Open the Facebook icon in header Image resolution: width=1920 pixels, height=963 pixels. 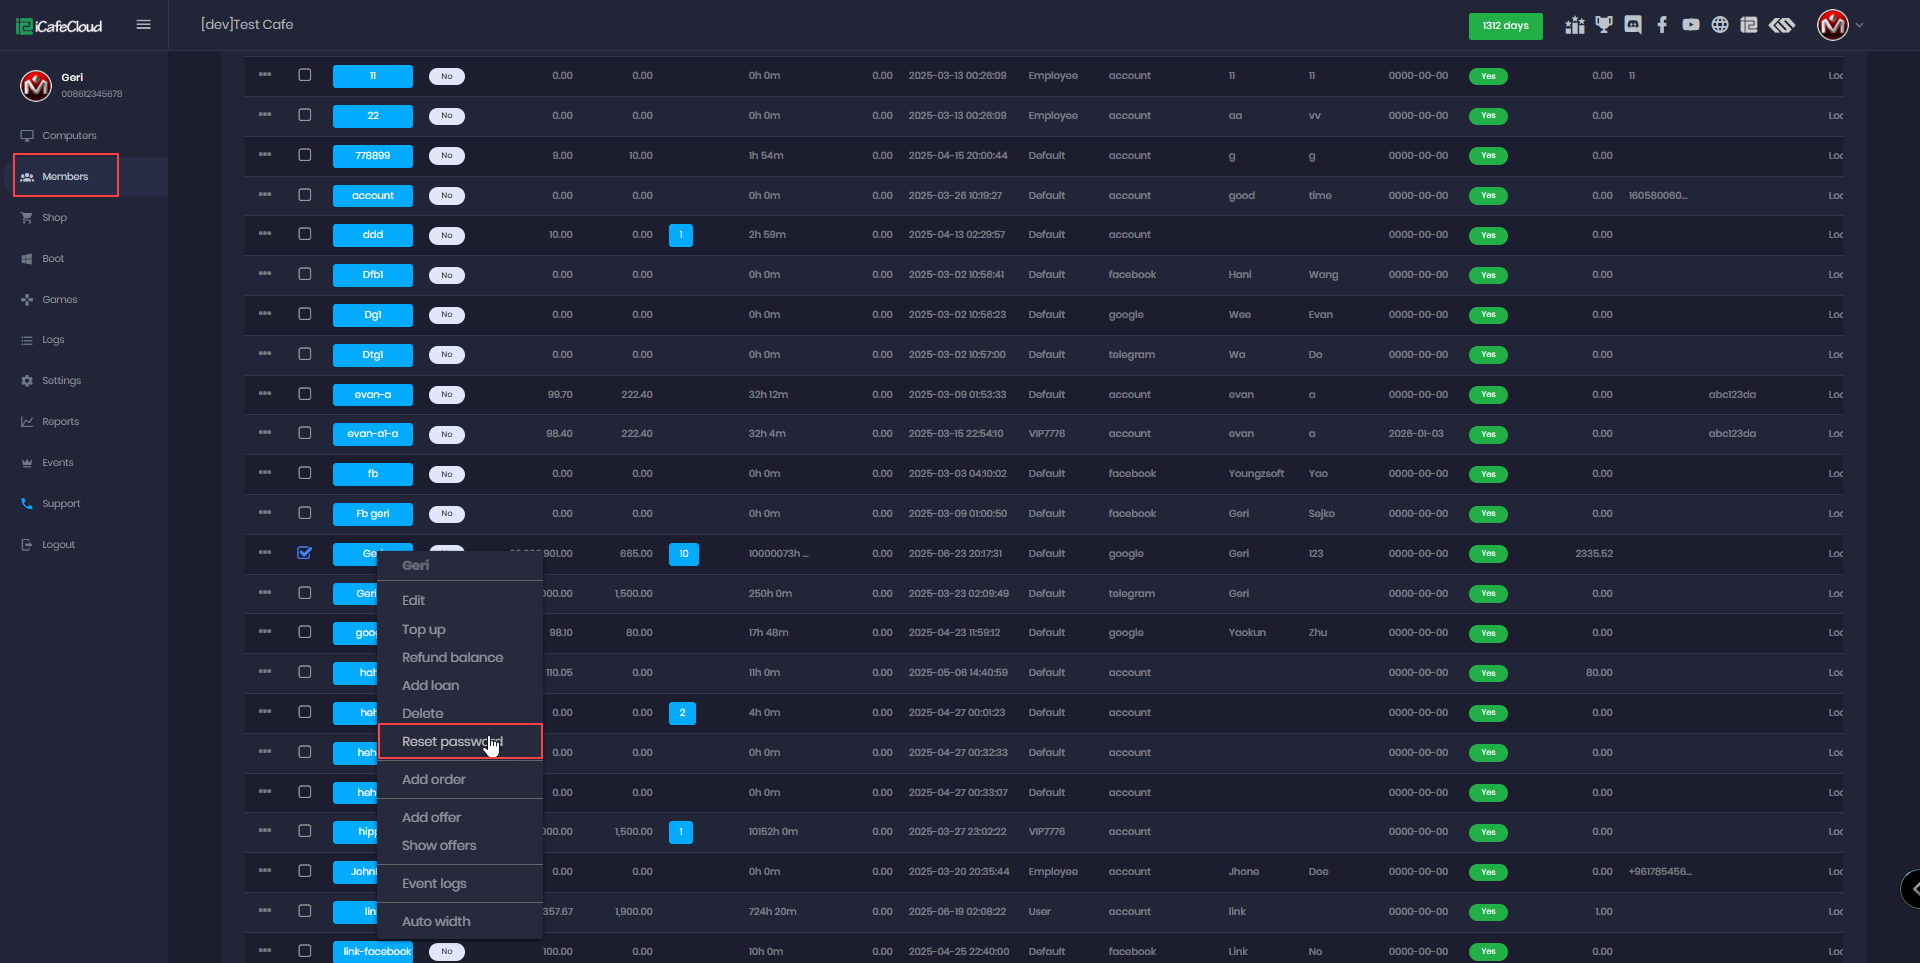[x=1662, y=25]
